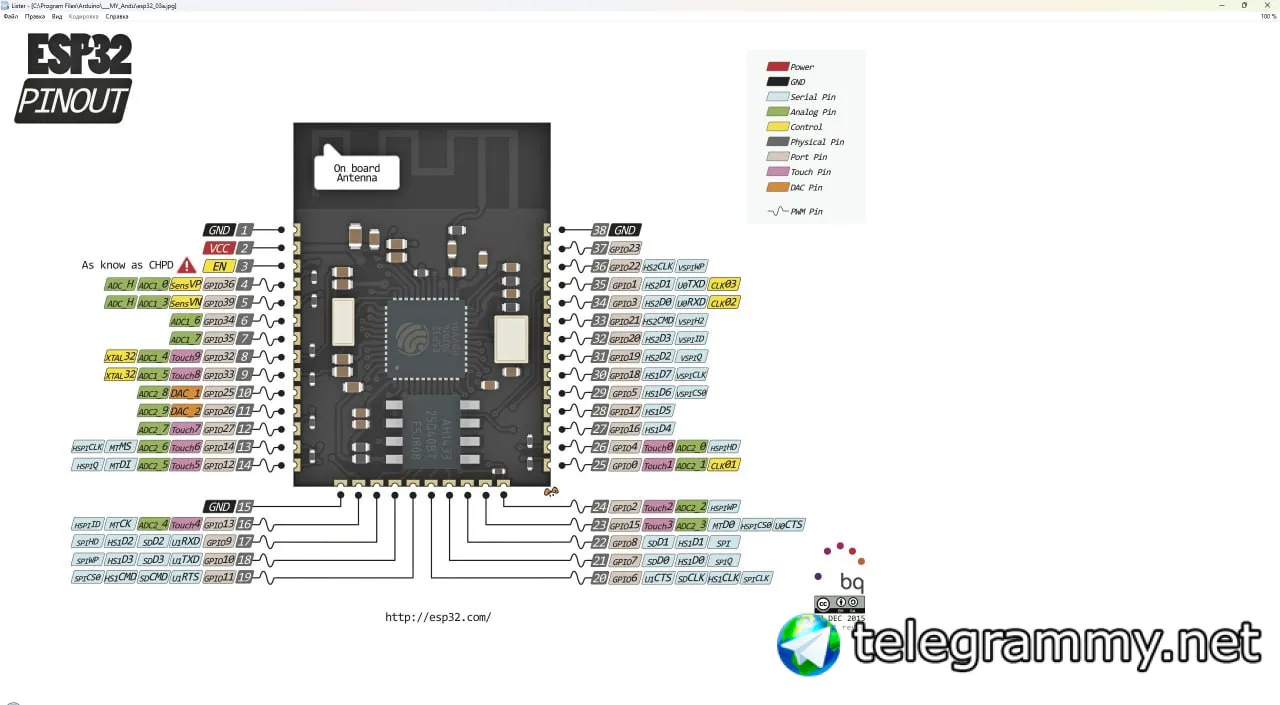This screenshot has width=1280, height=705.
Task: Click the bq logo
Action: click(841, 568)
